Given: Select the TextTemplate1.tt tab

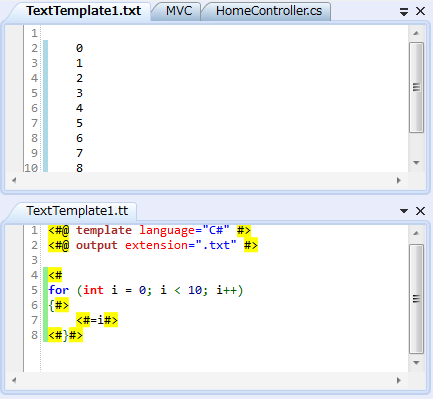Looking at the screenshot, I should coord(77,211).
